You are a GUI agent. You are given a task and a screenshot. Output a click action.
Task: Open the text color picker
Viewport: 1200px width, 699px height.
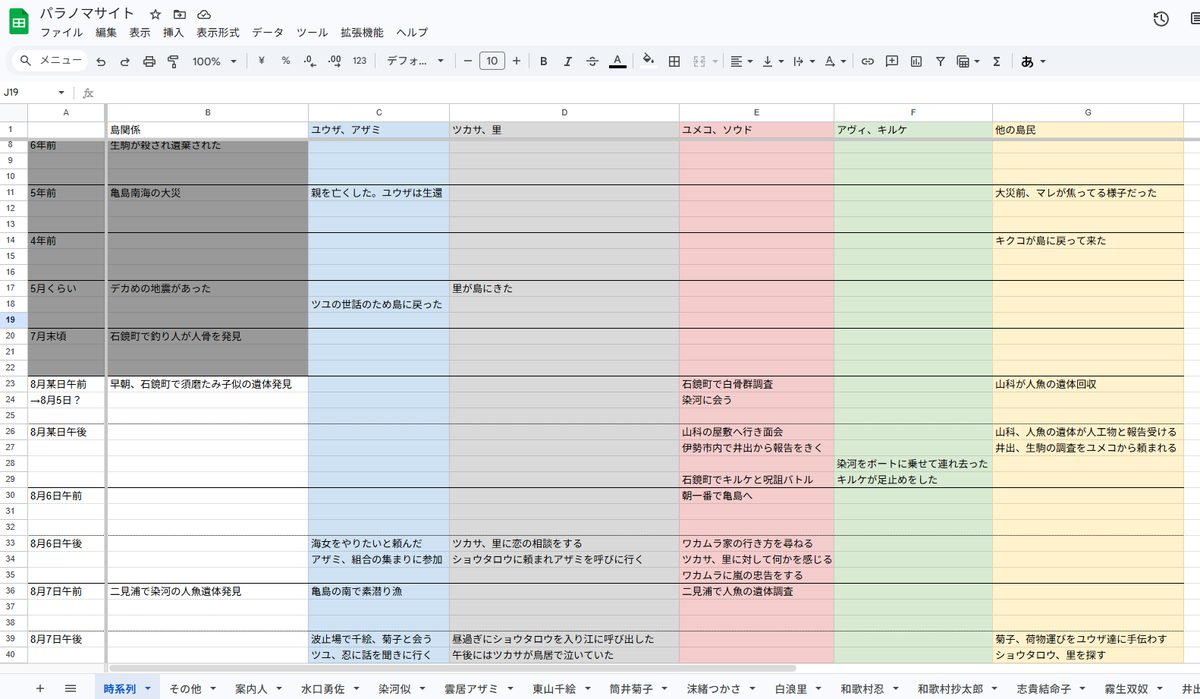pyautogui.click(x=617, y=61)
